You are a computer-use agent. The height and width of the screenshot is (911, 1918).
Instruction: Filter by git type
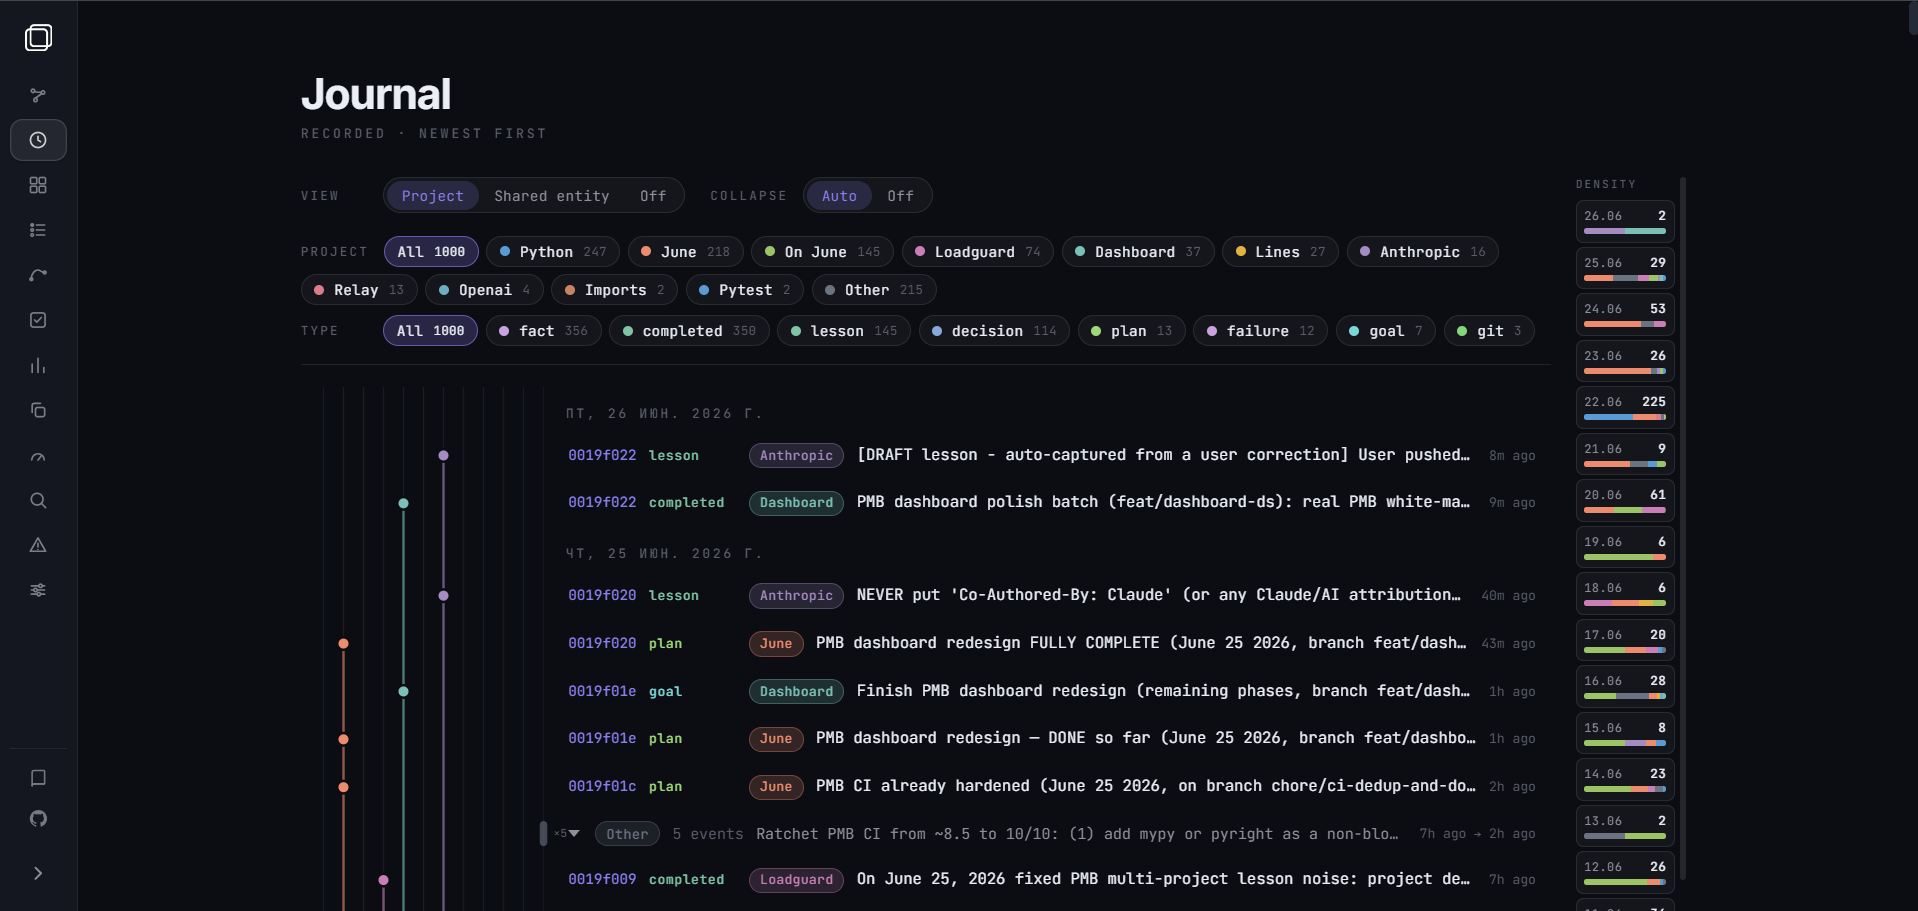tap(1489, 331)
